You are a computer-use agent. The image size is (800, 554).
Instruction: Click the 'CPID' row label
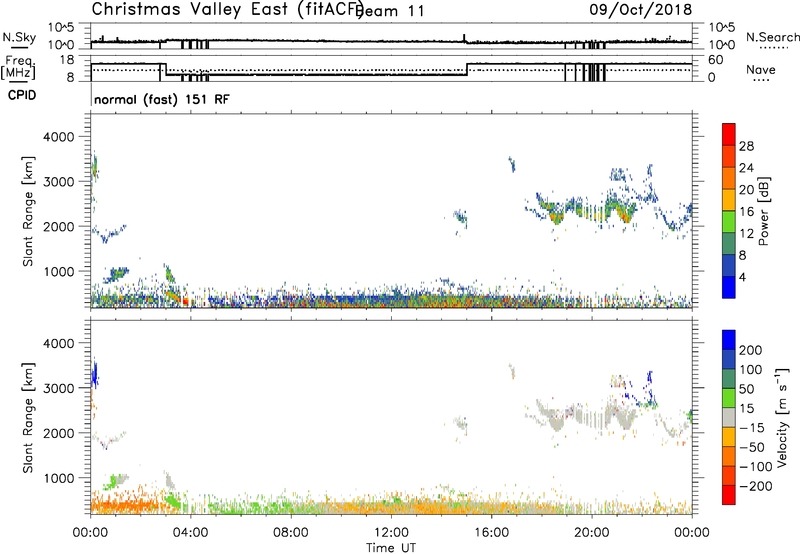tap(21, 95)
